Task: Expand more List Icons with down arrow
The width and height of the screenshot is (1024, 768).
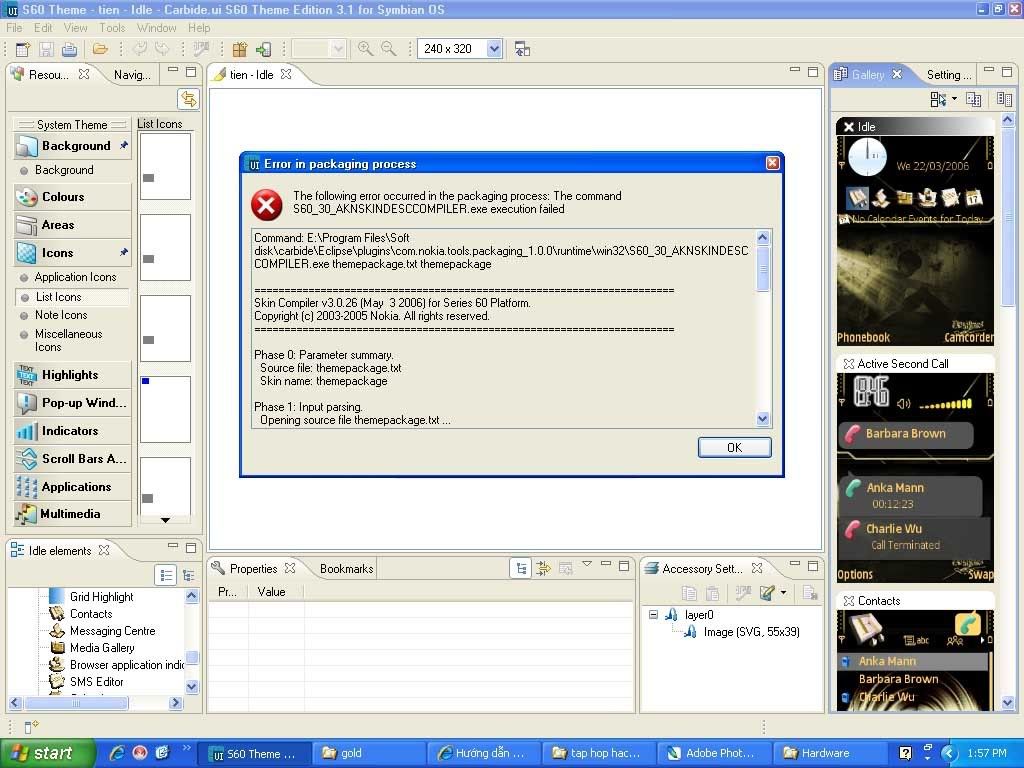Action: (x=165, y=520)
